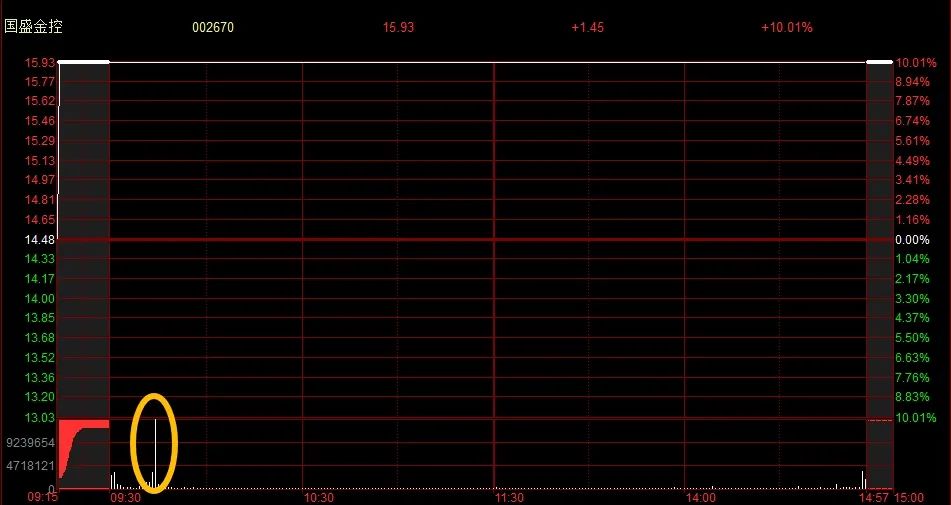Click the 4718121 volume axis label
The image size is (951, 505).
(x=30, y=465)
